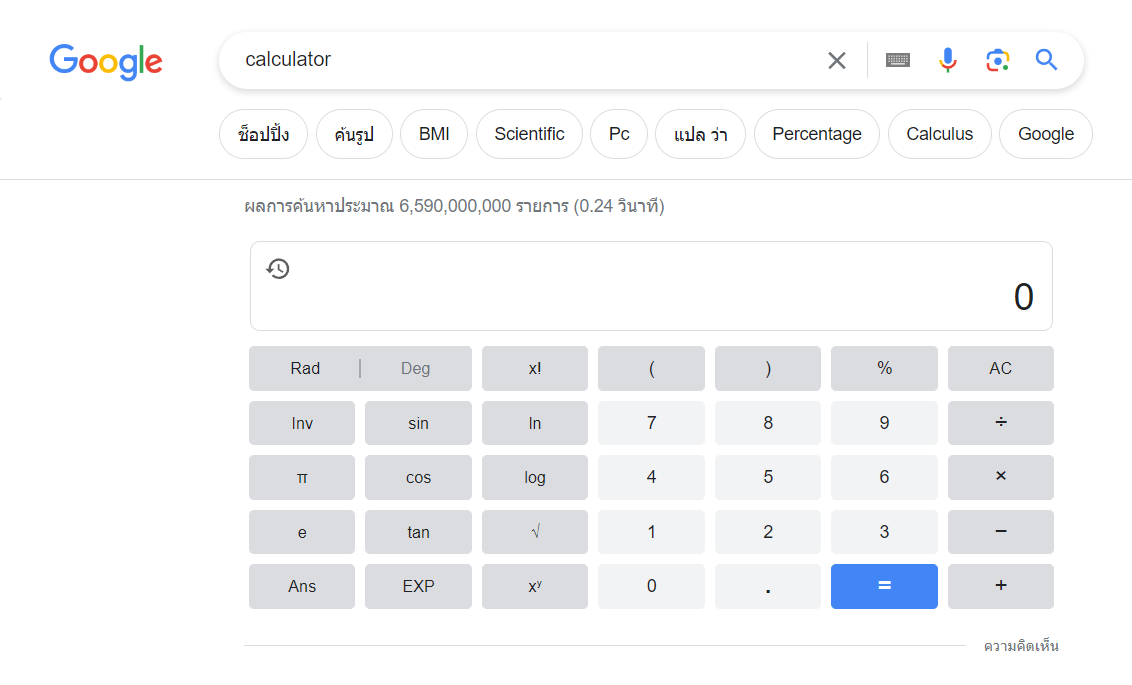Viewport: 1132px width, 685px height.
Task: Click the digit 4 key
Action: (x=651, y=477)
